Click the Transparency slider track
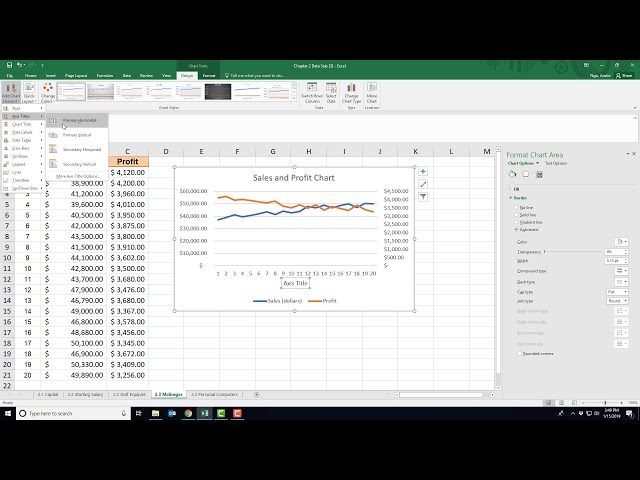Image resolution: width=640 pixels, height=480 pixels. tap(573, 252)
